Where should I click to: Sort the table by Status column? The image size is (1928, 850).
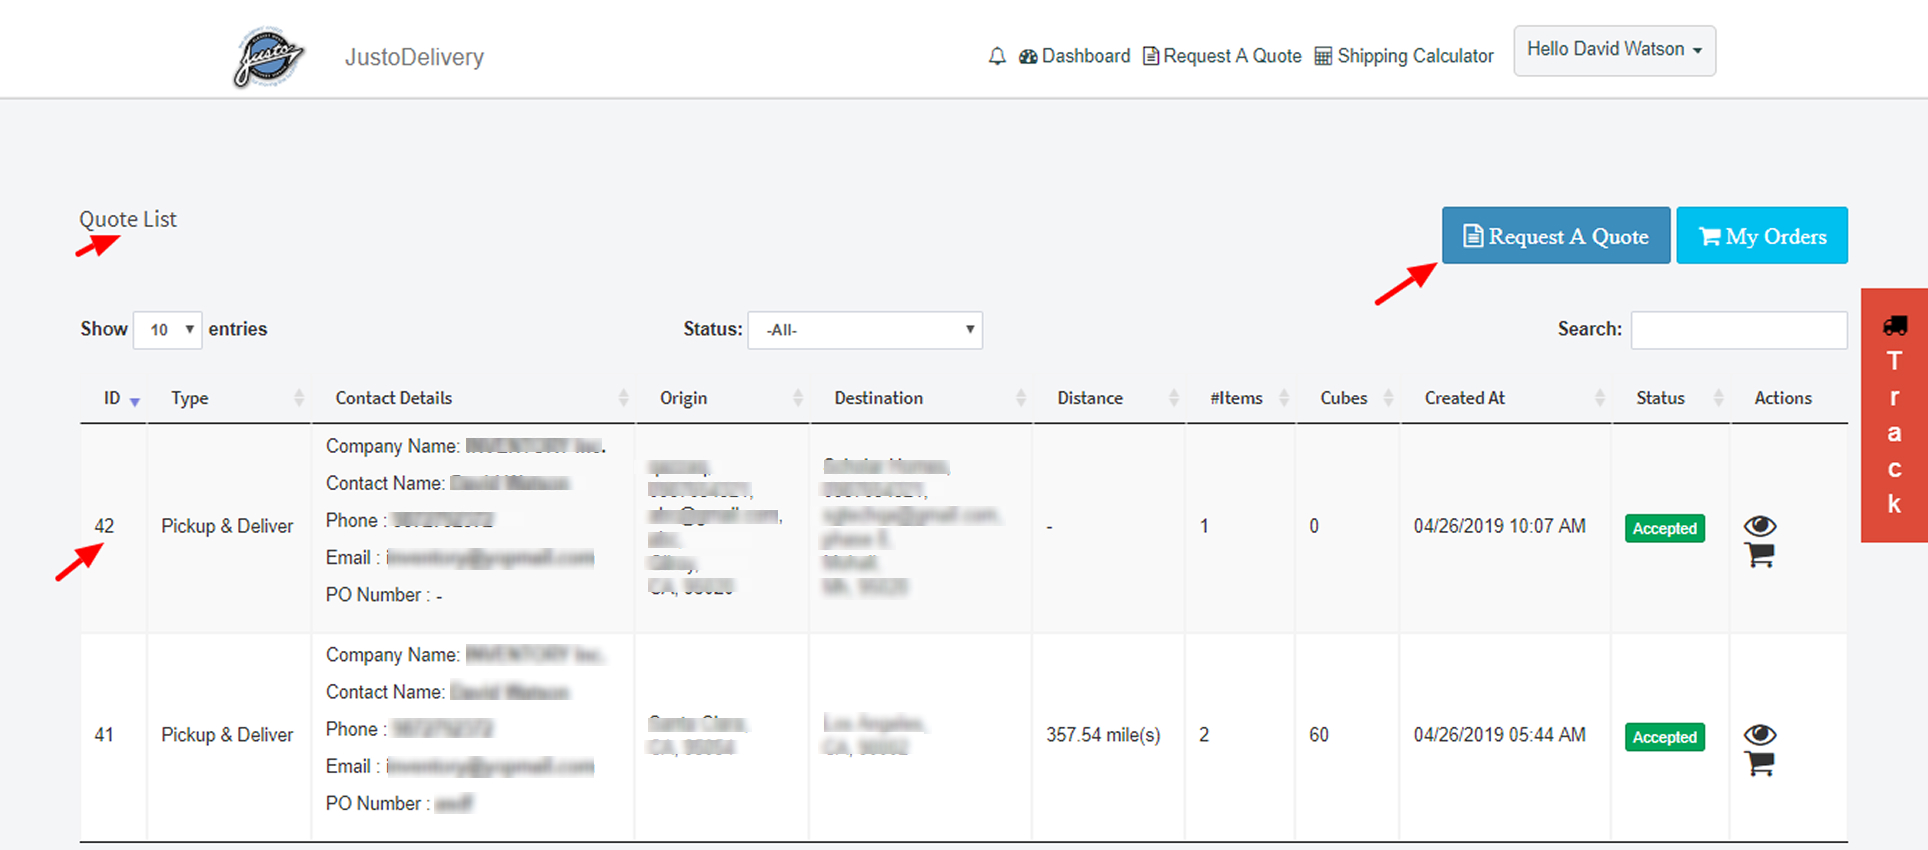click(x=1660, y=398)
